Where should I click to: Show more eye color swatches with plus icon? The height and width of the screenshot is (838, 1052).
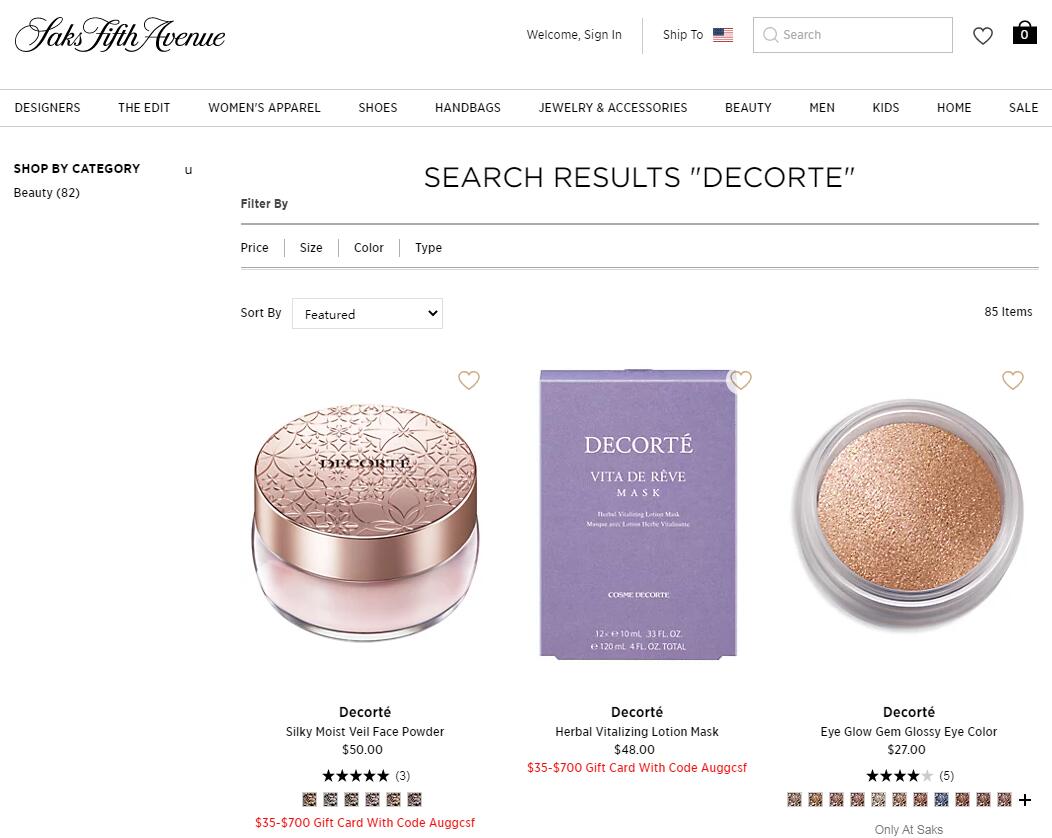(x=1025, y=800)
